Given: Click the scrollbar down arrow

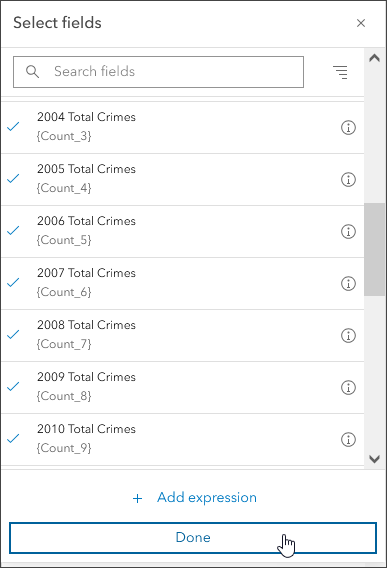Looking at the screenshot, I should 374,459.
